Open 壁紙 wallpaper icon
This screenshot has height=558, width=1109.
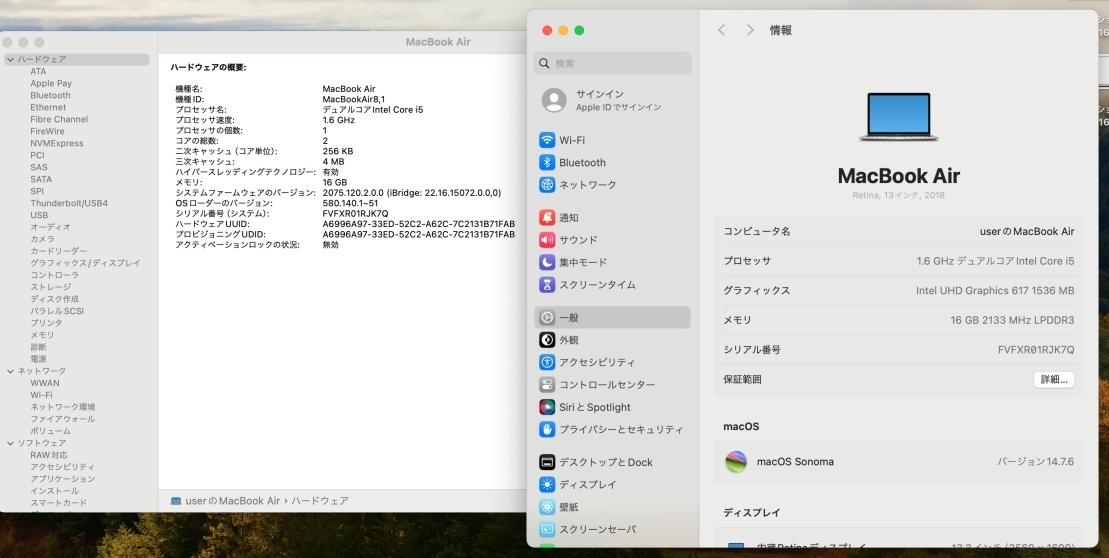547,507
